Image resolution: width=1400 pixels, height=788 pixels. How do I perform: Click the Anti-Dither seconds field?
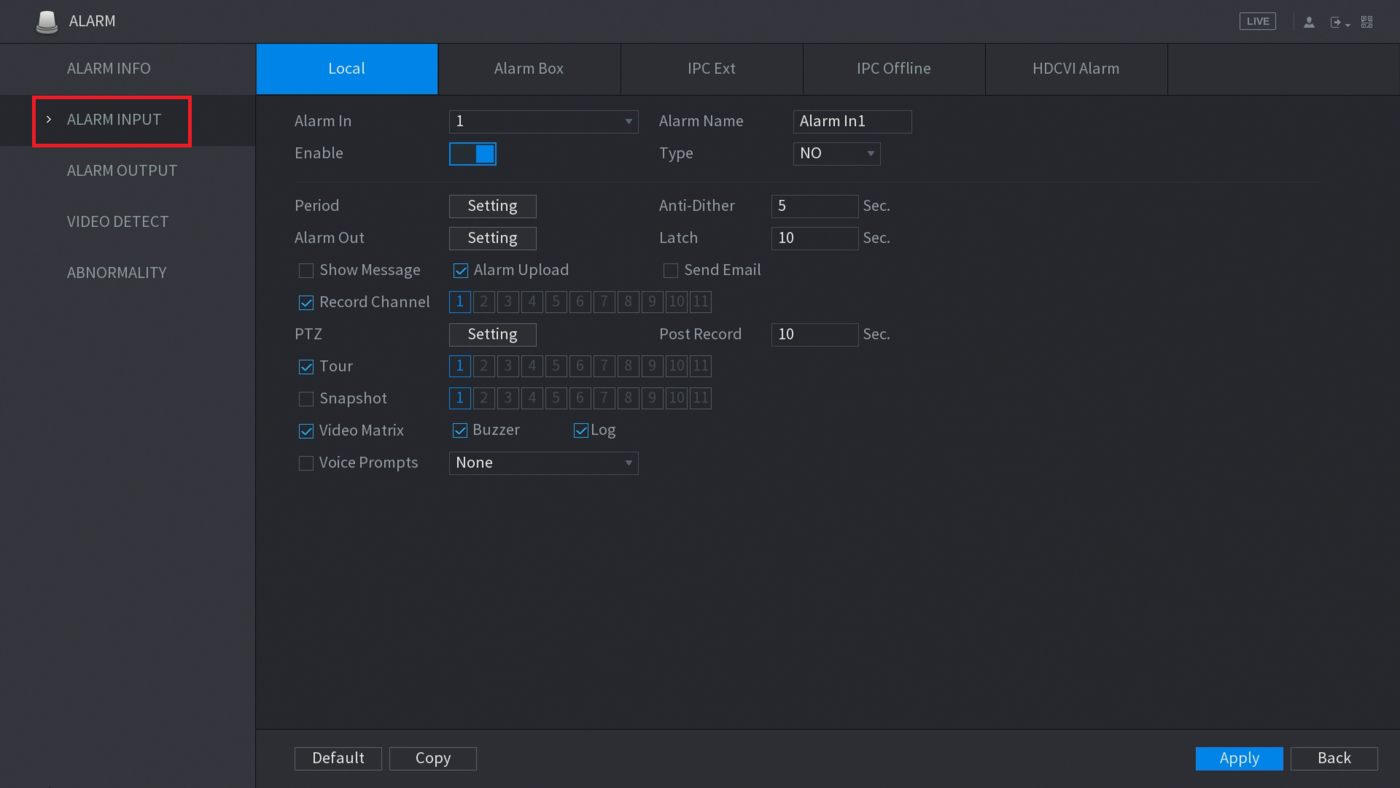click(814, 206)
